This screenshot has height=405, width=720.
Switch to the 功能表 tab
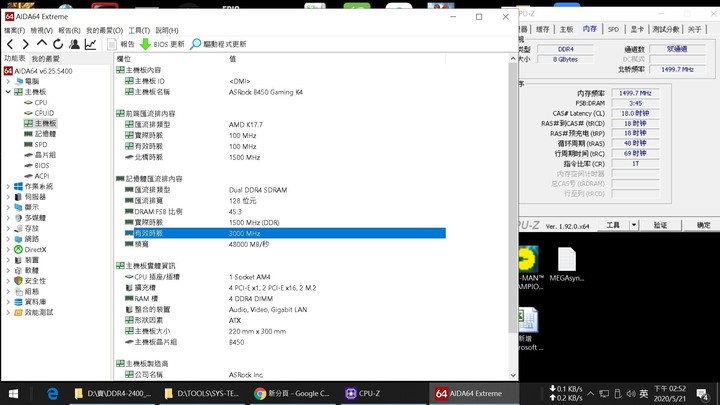pyautogui.click(x=15, y=58)
